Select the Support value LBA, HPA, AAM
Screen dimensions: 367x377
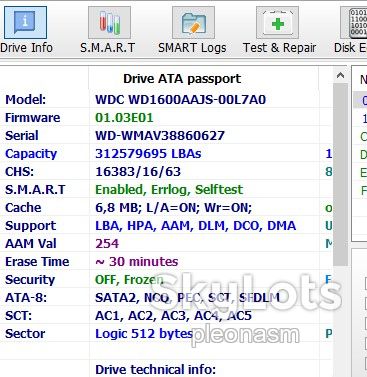point(196,226)
